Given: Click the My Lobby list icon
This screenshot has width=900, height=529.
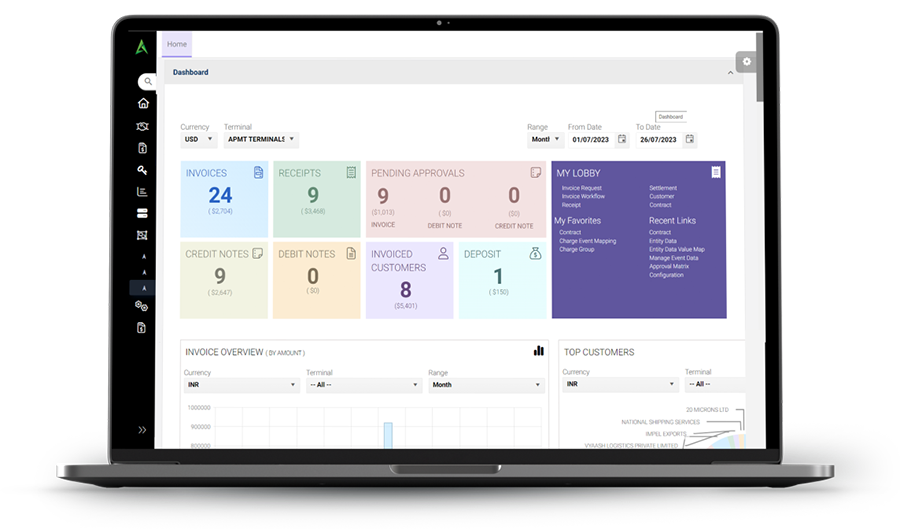Looking at the screenshot, I should click(715, 173).
